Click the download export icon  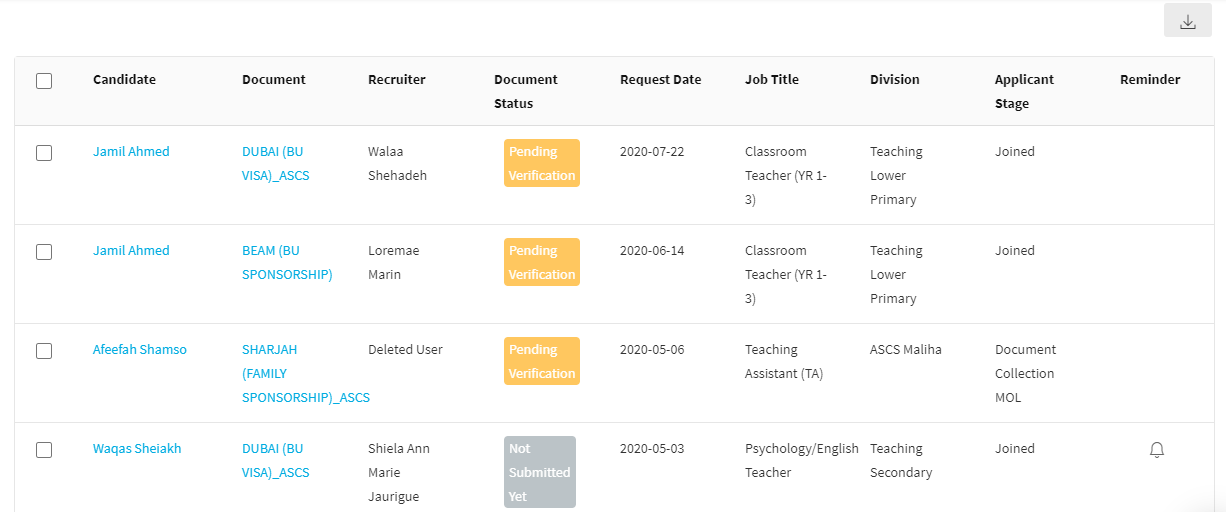click(1187, 21)
